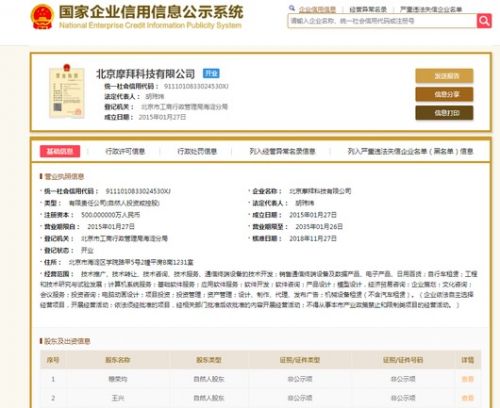Focus the enterprise name search input field
Screen dimensions: 500x408
pyautogui.click(x=382, y=21)
